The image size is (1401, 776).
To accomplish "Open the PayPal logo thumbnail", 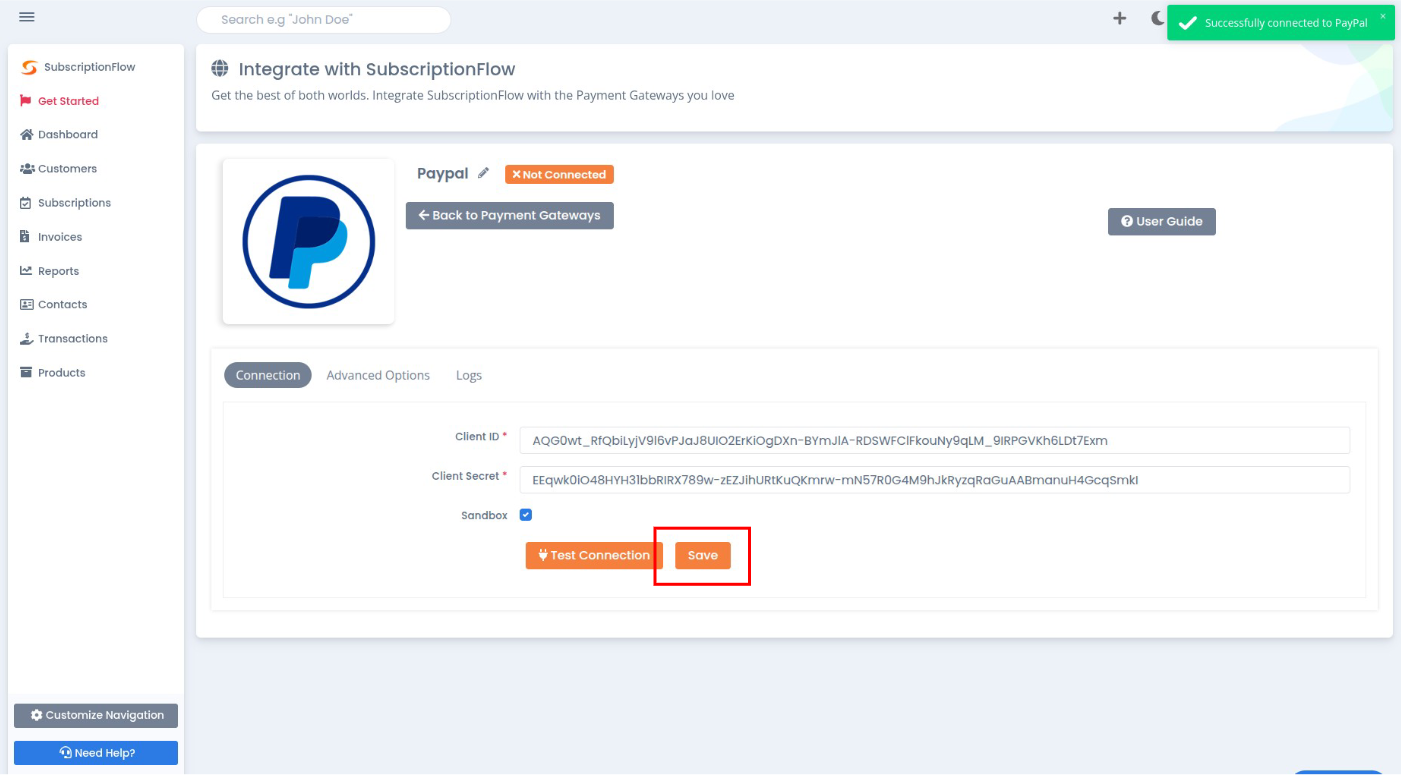I will (x=308, y=241).
